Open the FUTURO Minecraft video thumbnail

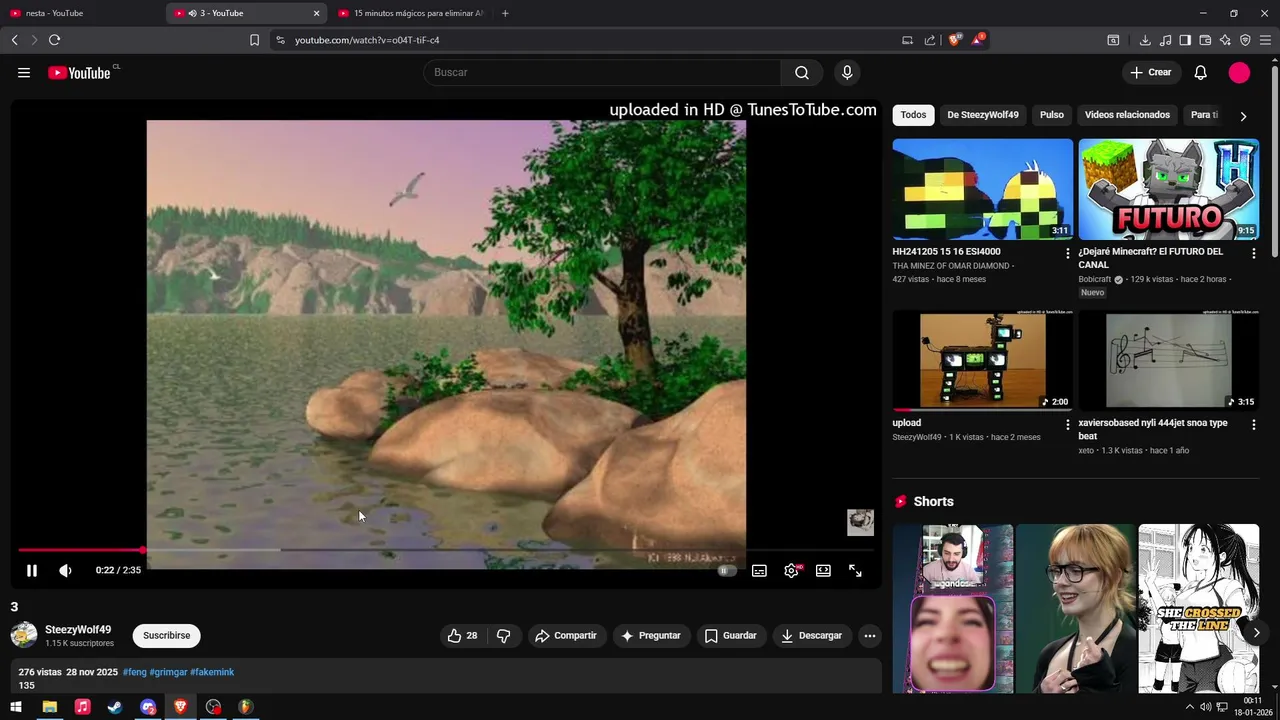coord(1168,189)
